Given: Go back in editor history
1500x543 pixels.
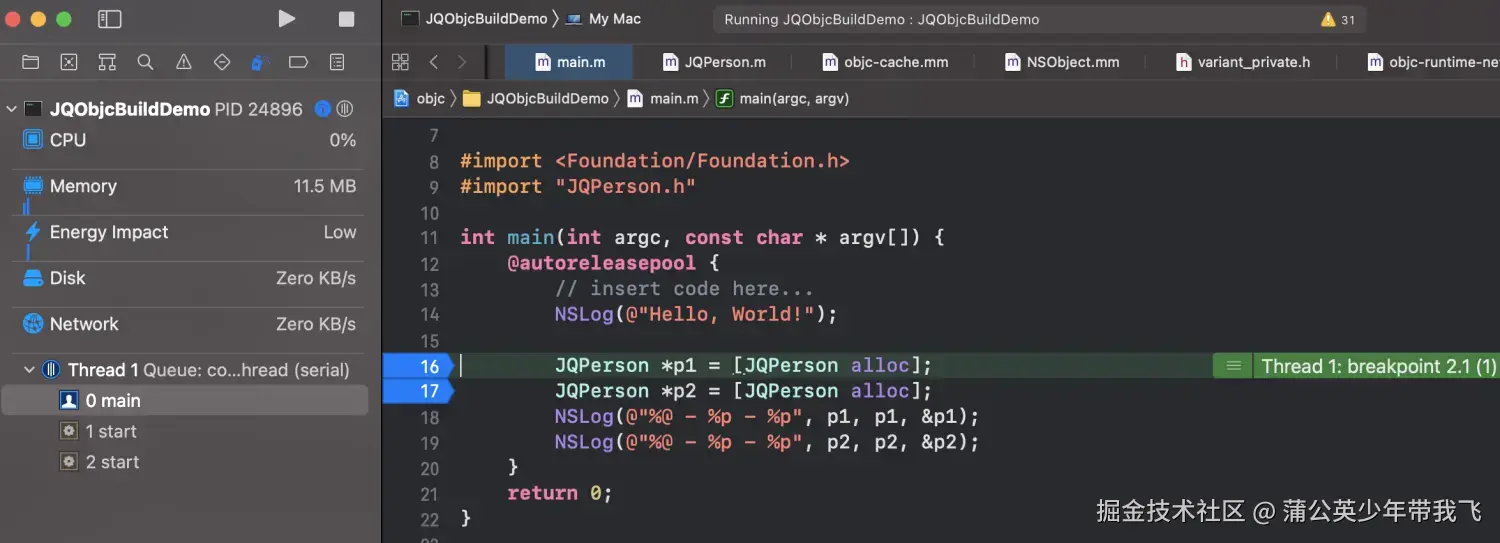Looking at the screenshot, I should (433, 62).
